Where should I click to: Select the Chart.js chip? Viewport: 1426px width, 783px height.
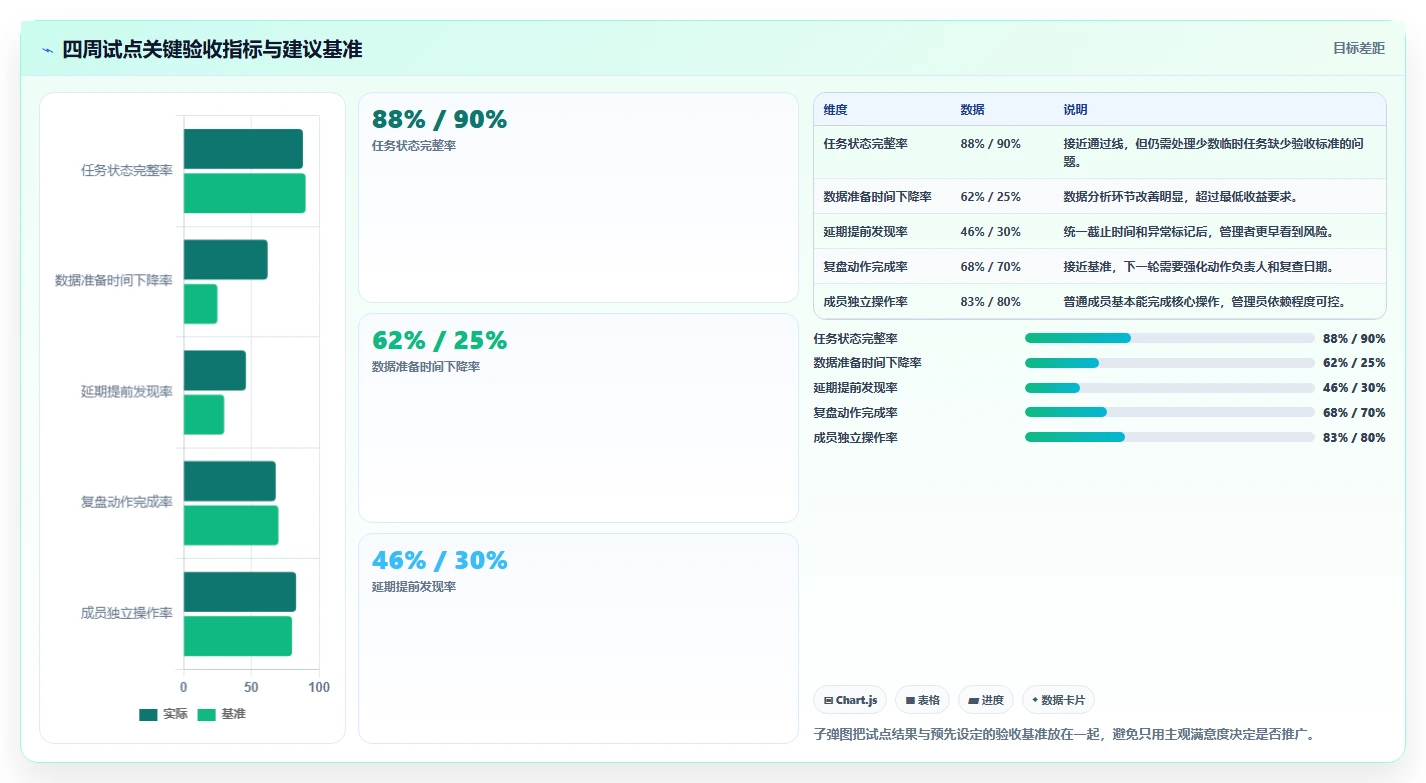pyautogui.click(x=850, y=700)
